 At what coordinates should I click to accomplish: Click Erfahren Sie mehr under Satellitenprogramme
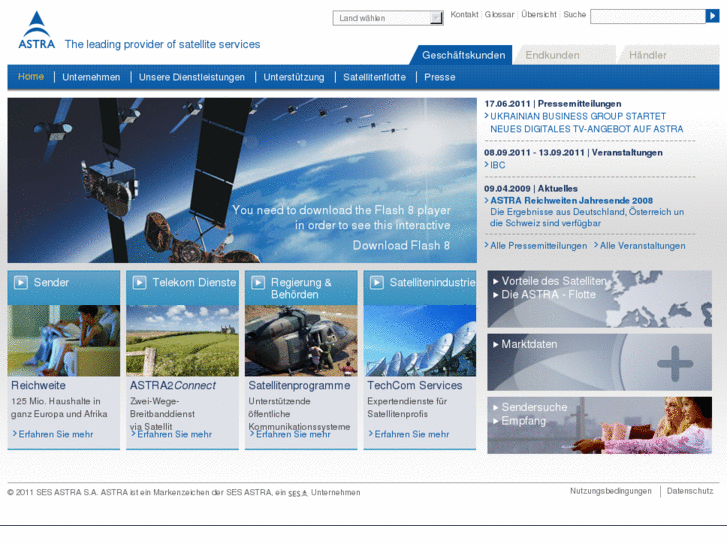(x=293, y=434)
